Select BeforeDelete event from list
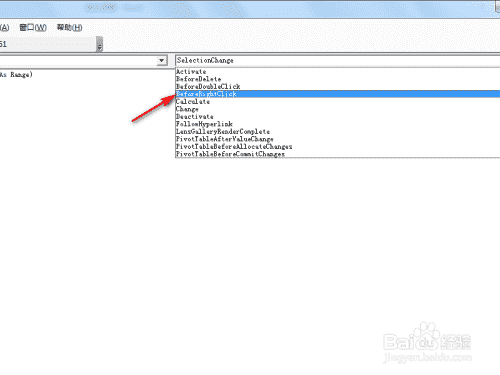The image size is (500, 375). (x=337, y=79)
